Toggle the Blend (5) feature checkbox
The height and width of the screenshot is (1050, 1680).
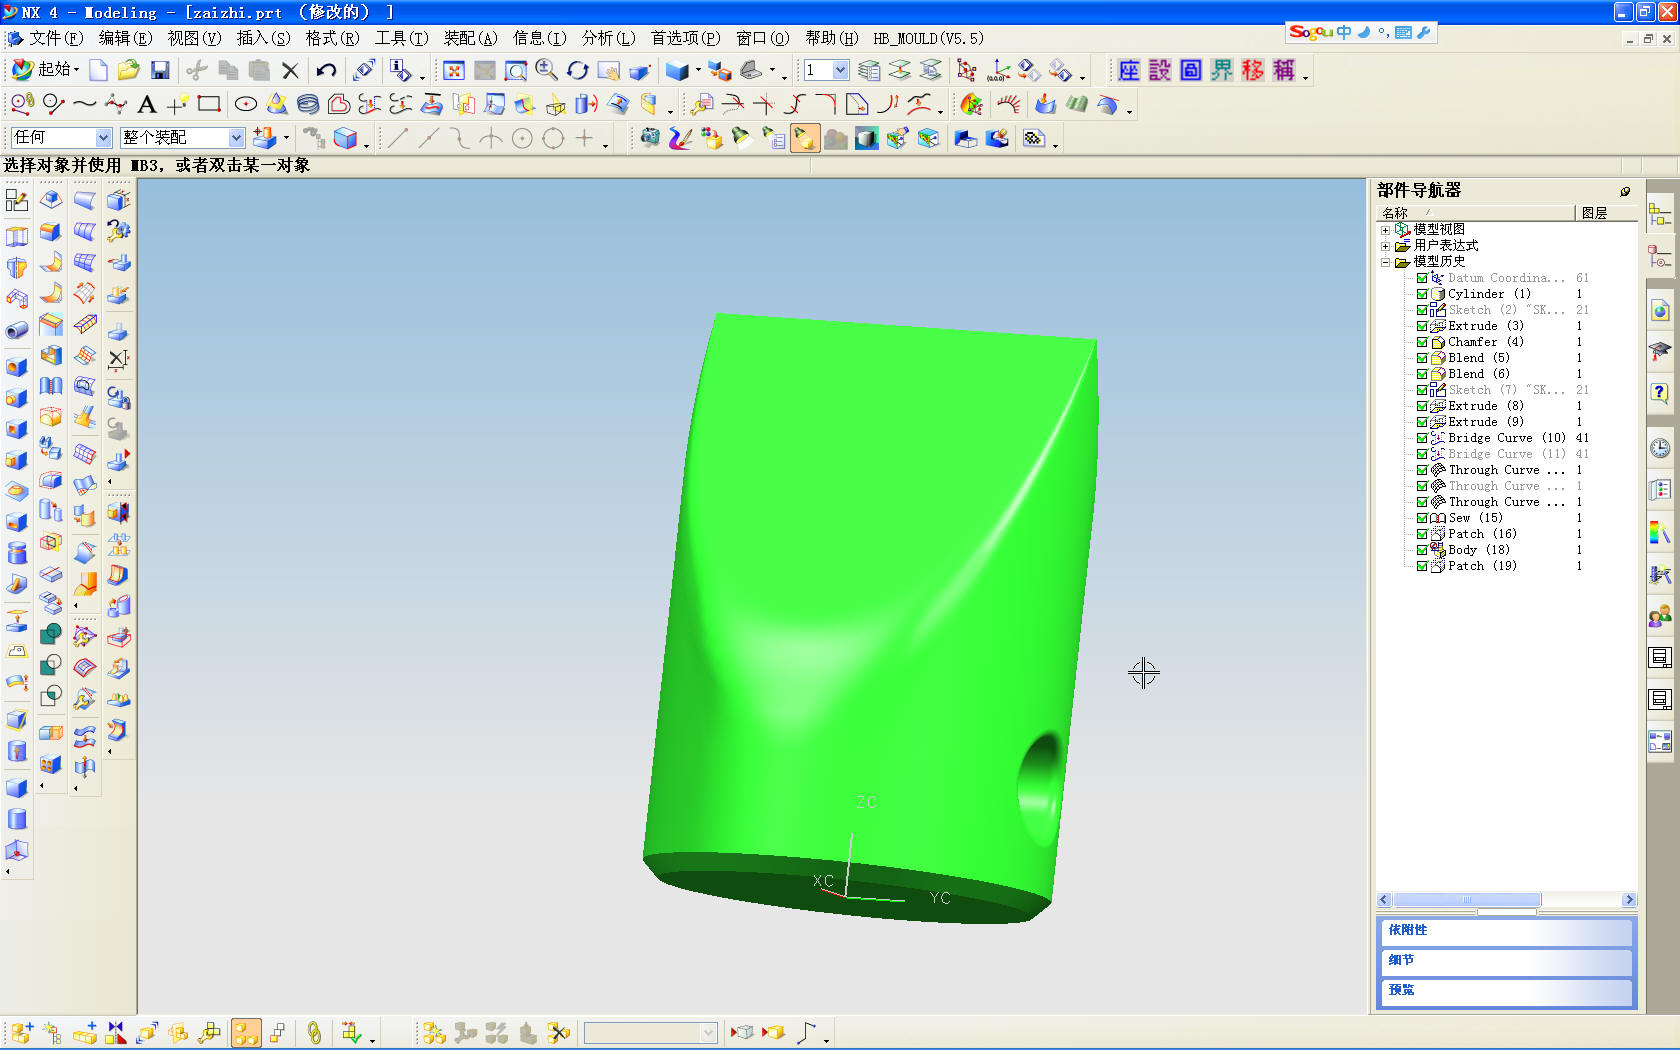click(x=1422, y=358)
